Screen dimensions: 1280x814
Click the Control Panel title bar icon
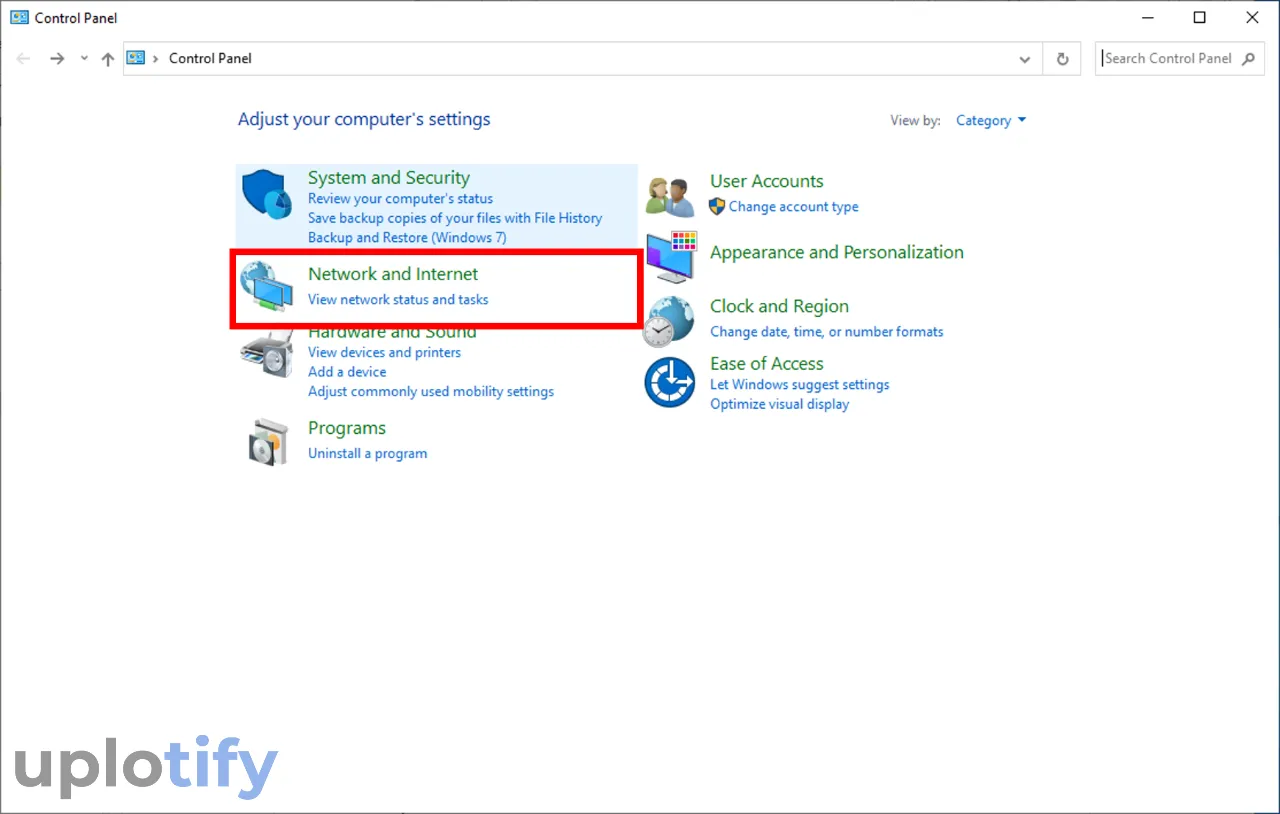click(19, 17)
